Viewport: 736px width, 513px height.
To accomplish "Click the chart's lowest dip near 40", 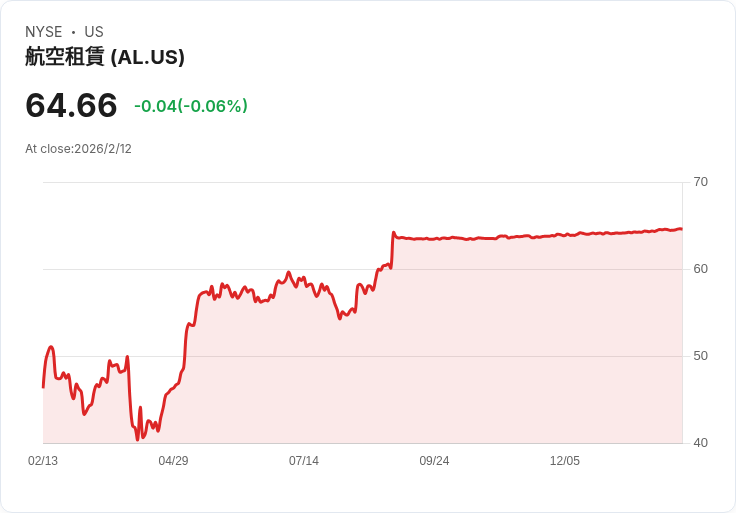I will coord(138,439).
